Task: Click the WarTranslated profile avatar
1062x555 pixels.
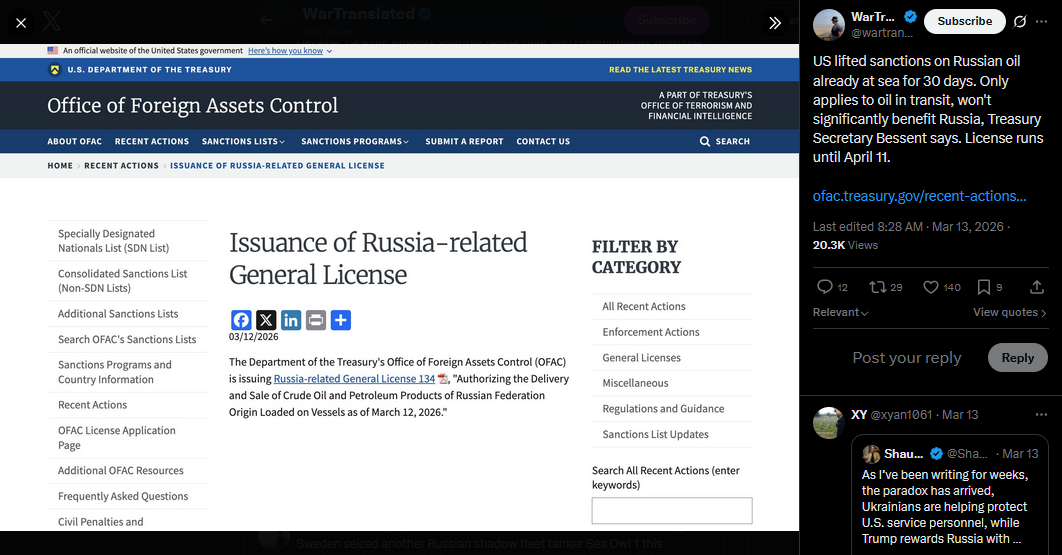Action: 828,25
